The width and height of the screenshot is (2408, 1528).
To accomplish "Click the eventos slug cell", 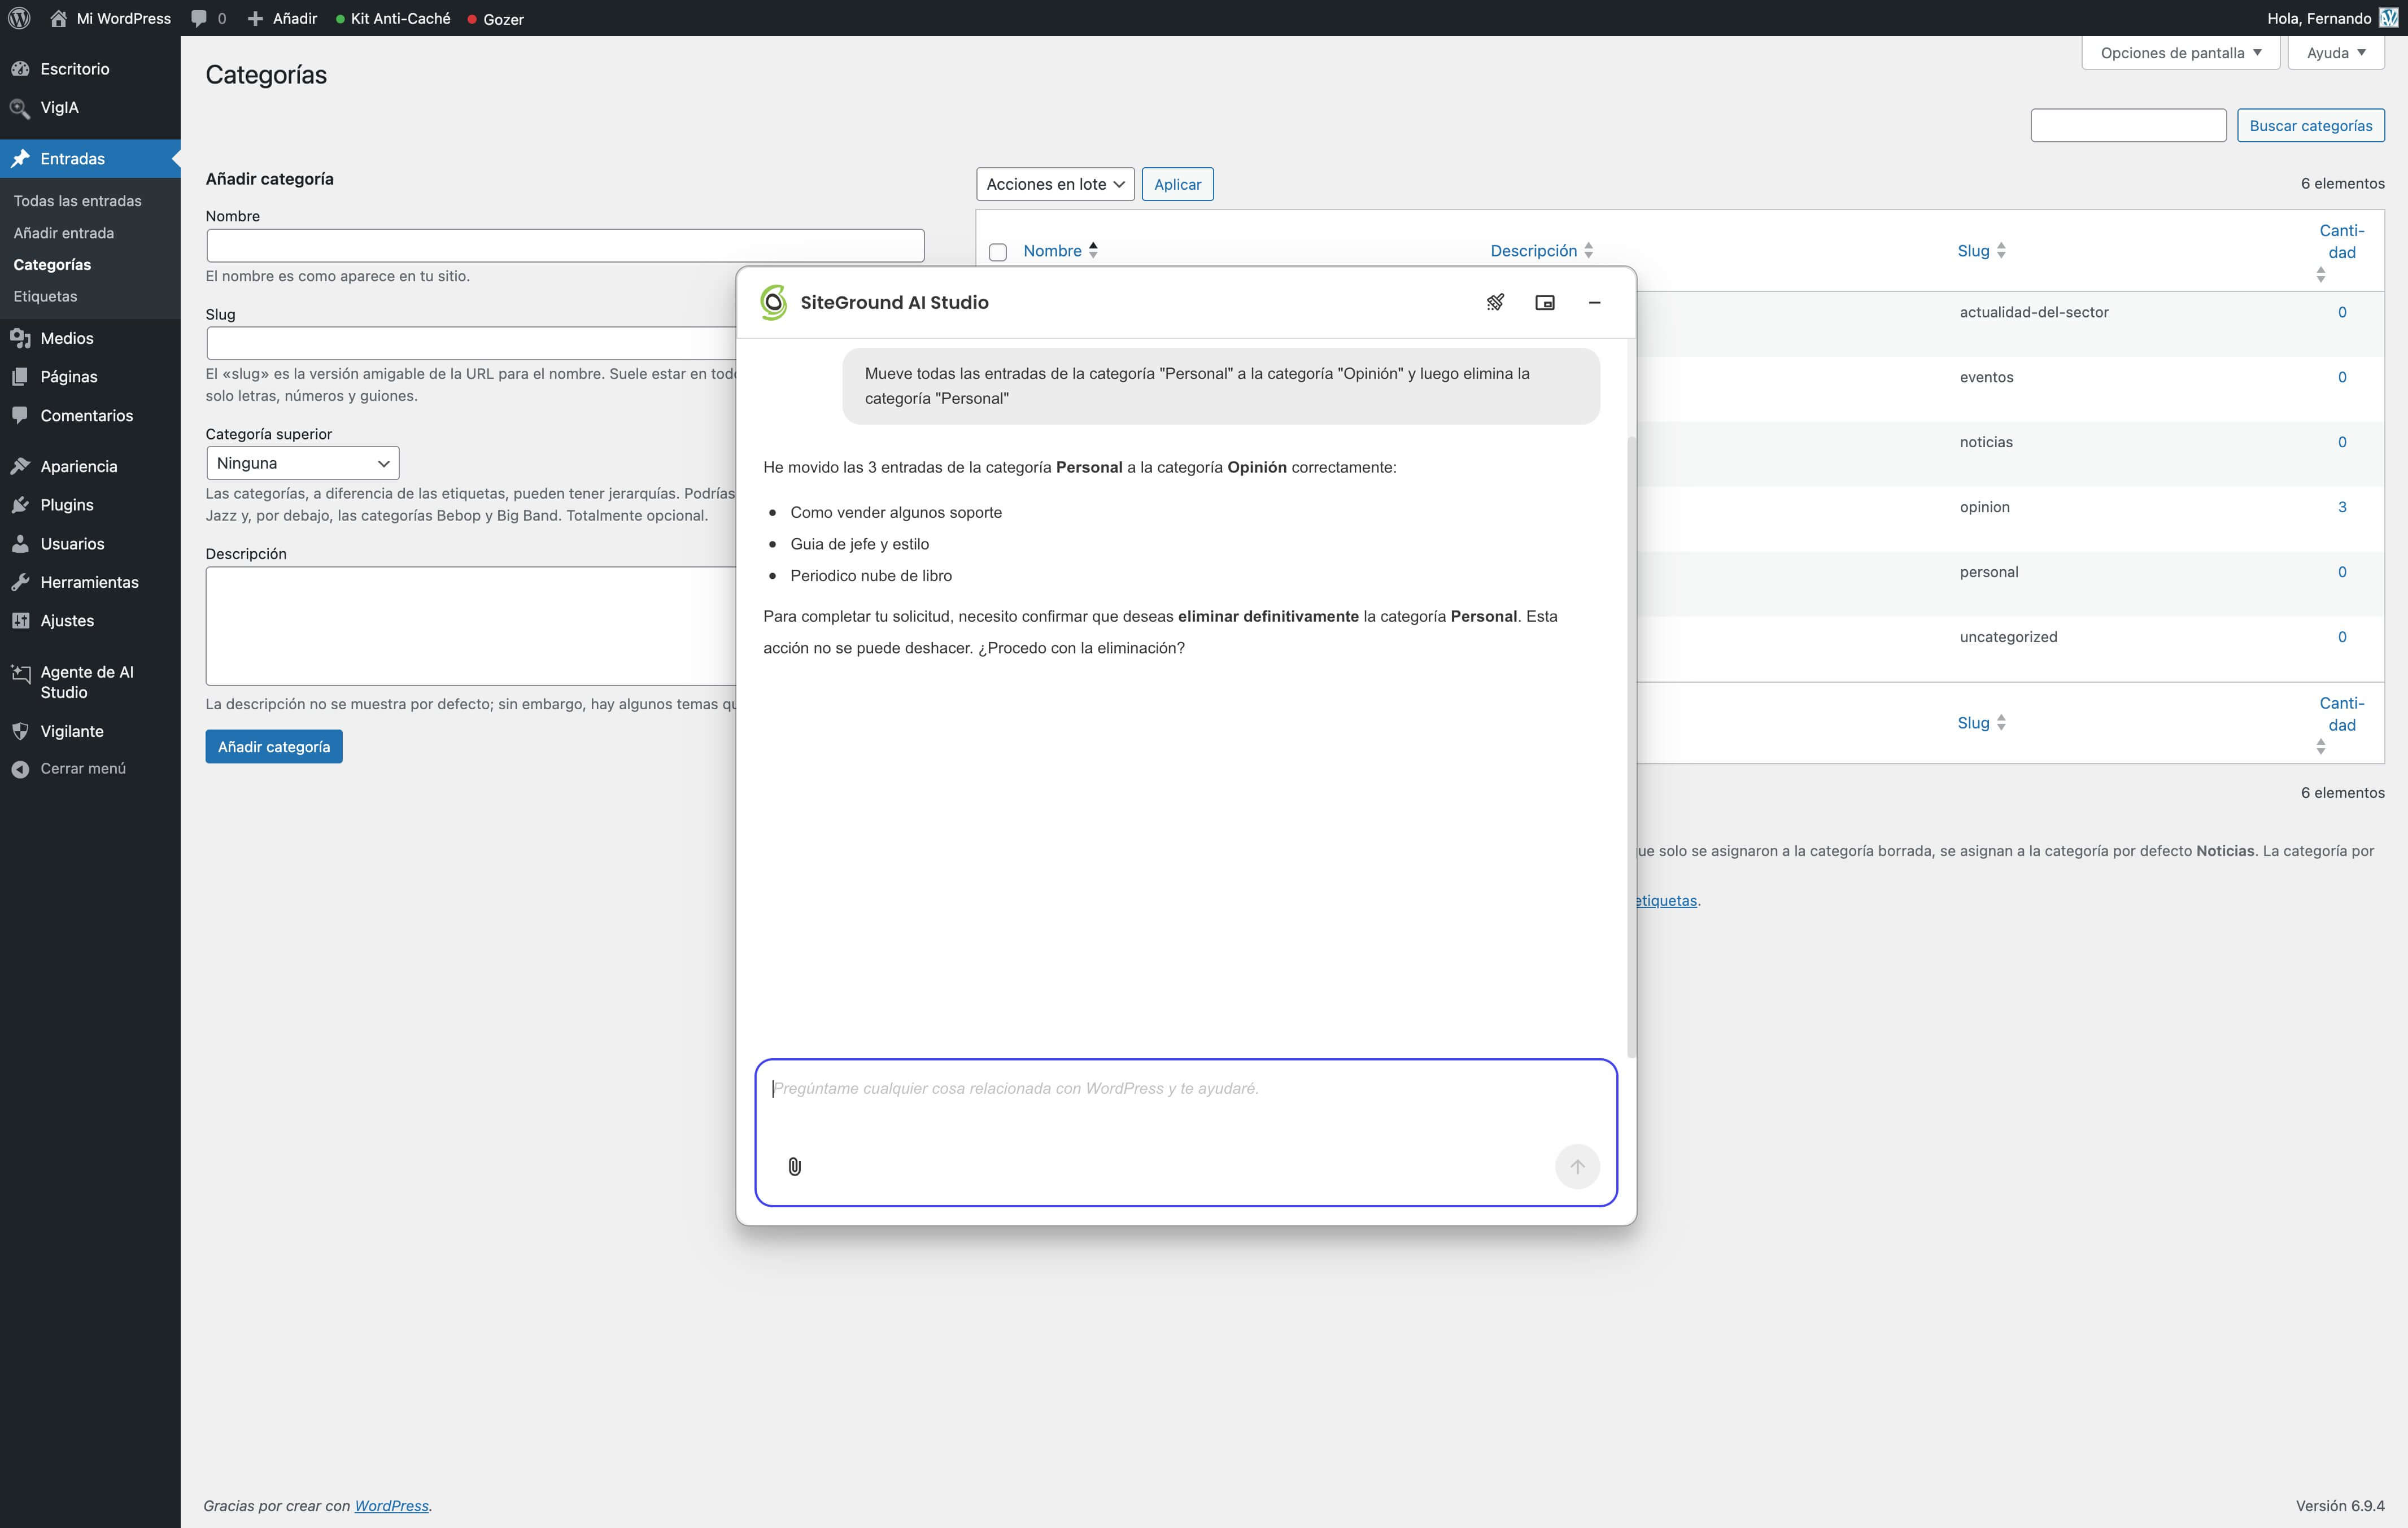I will (1986, 377).
